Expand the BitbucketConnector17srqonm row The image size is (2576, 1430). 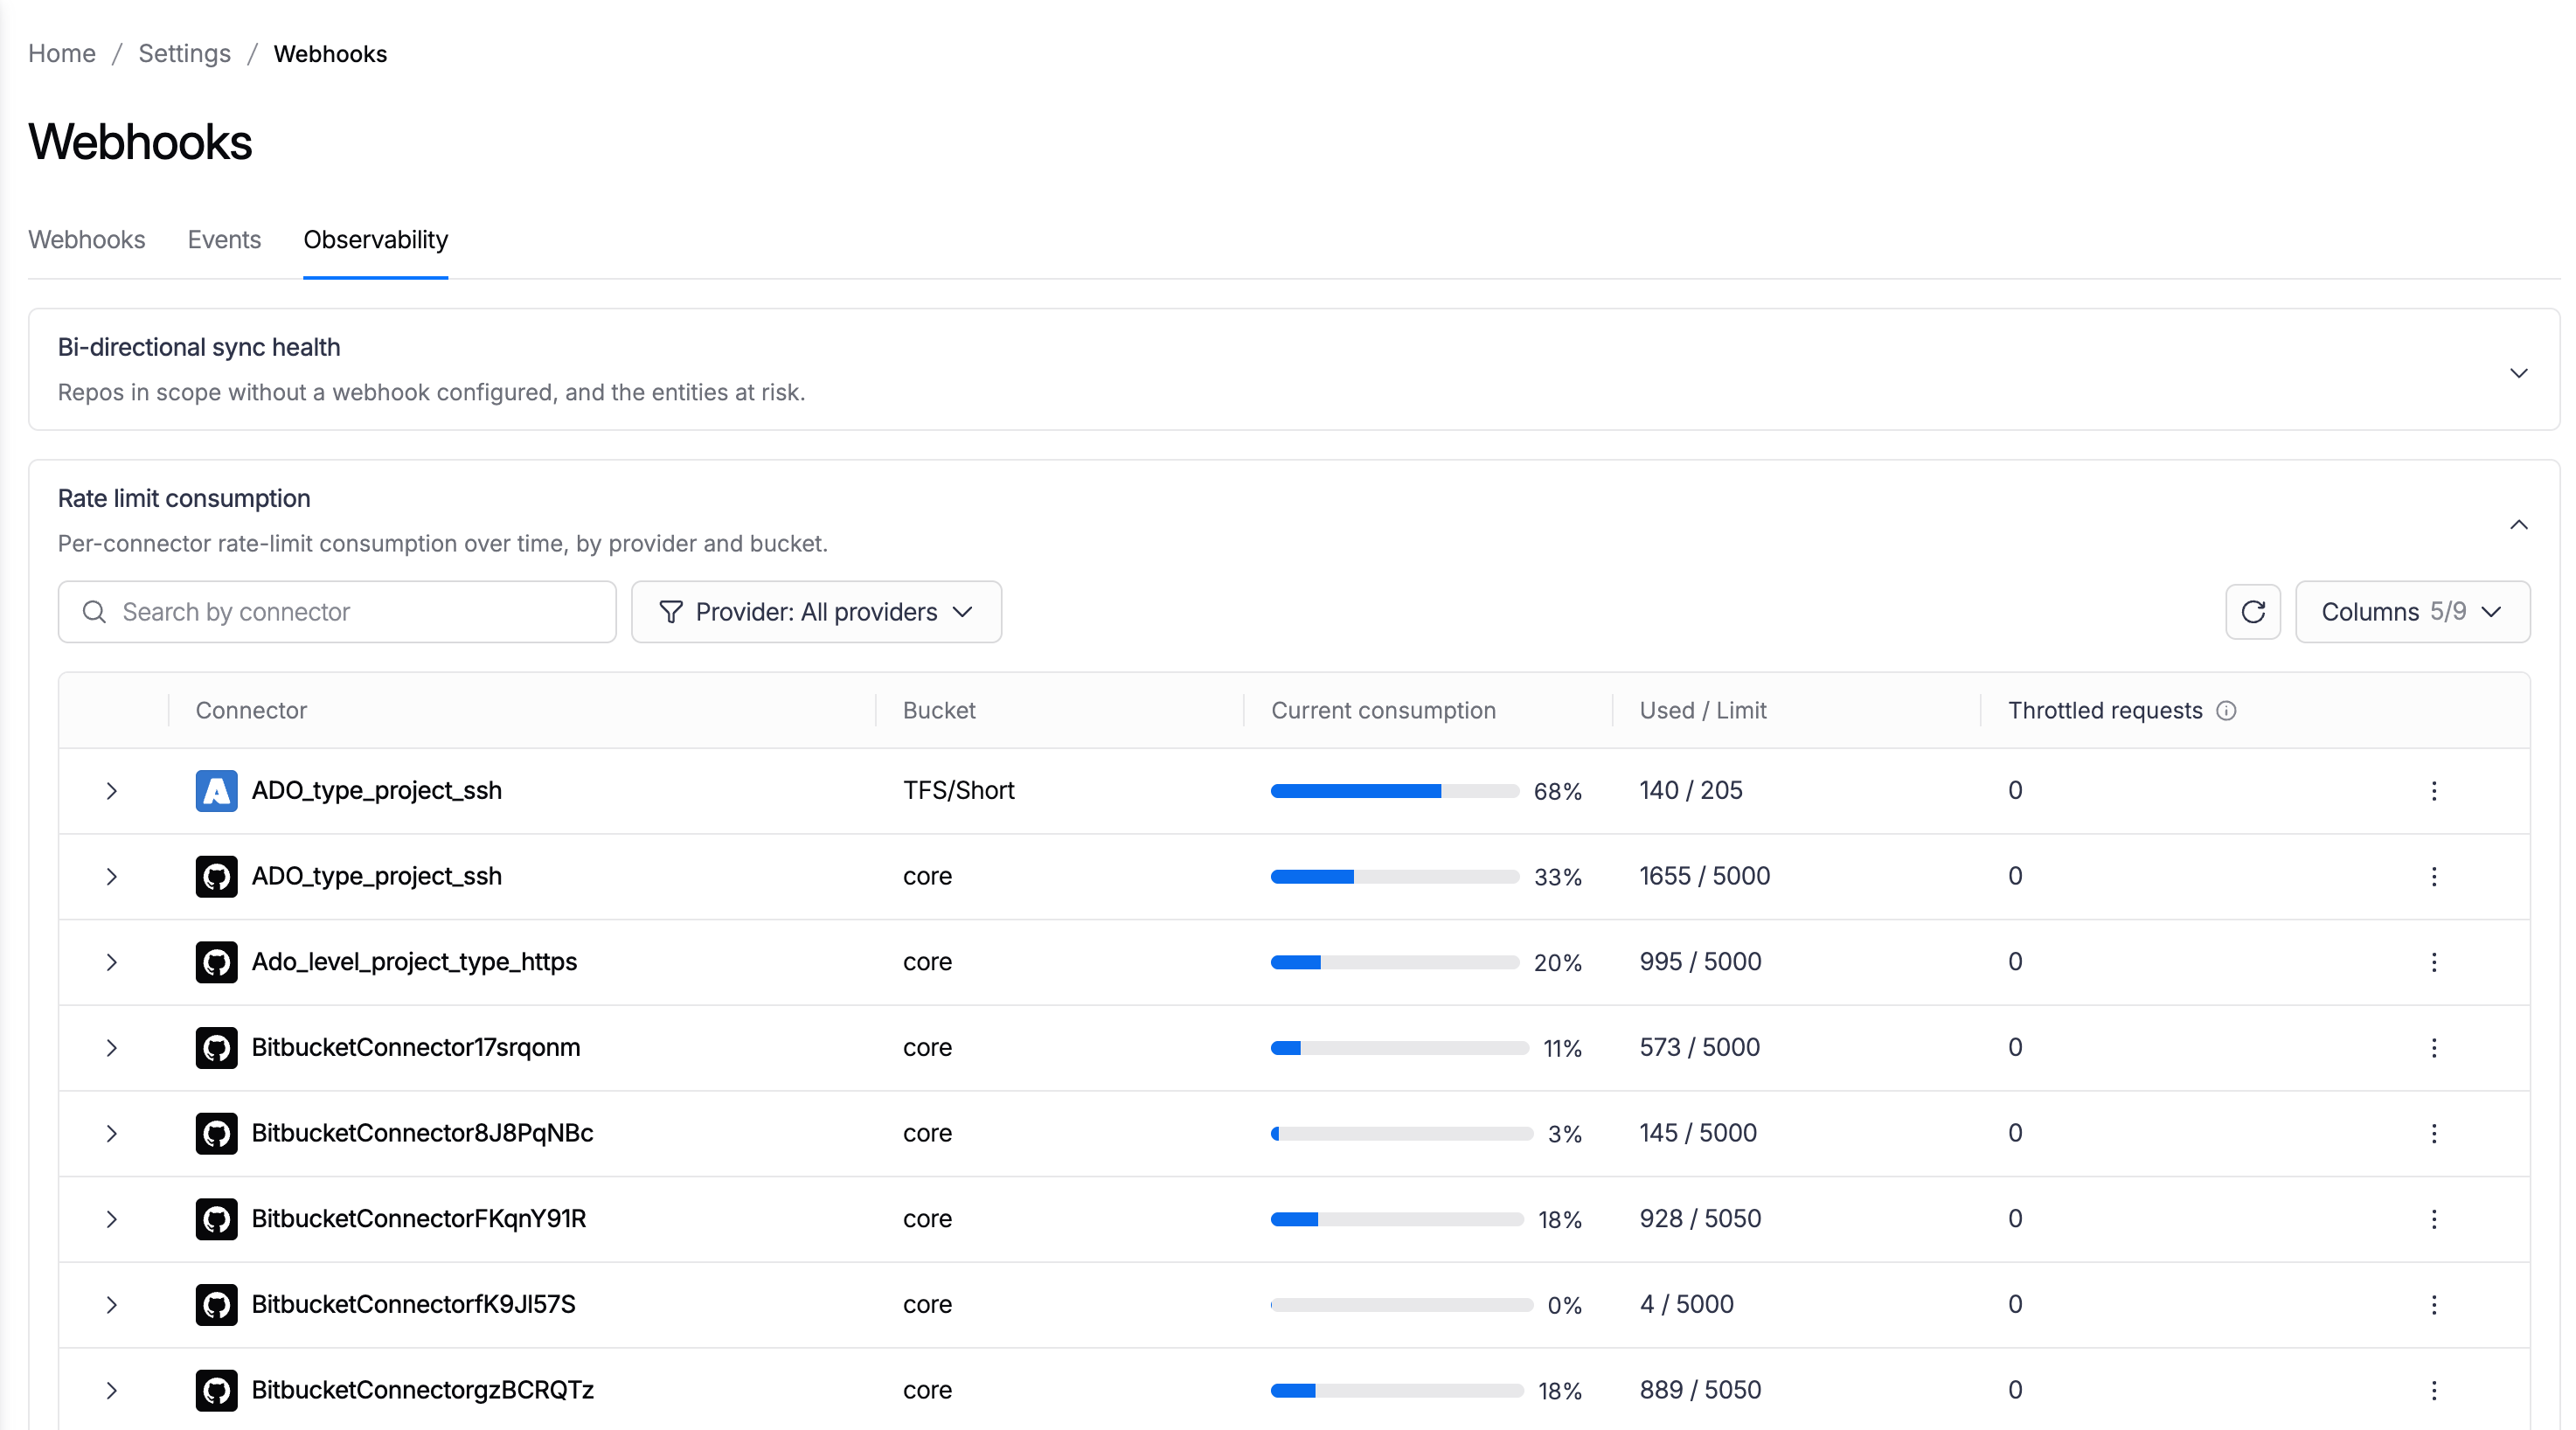point(111,1048)
